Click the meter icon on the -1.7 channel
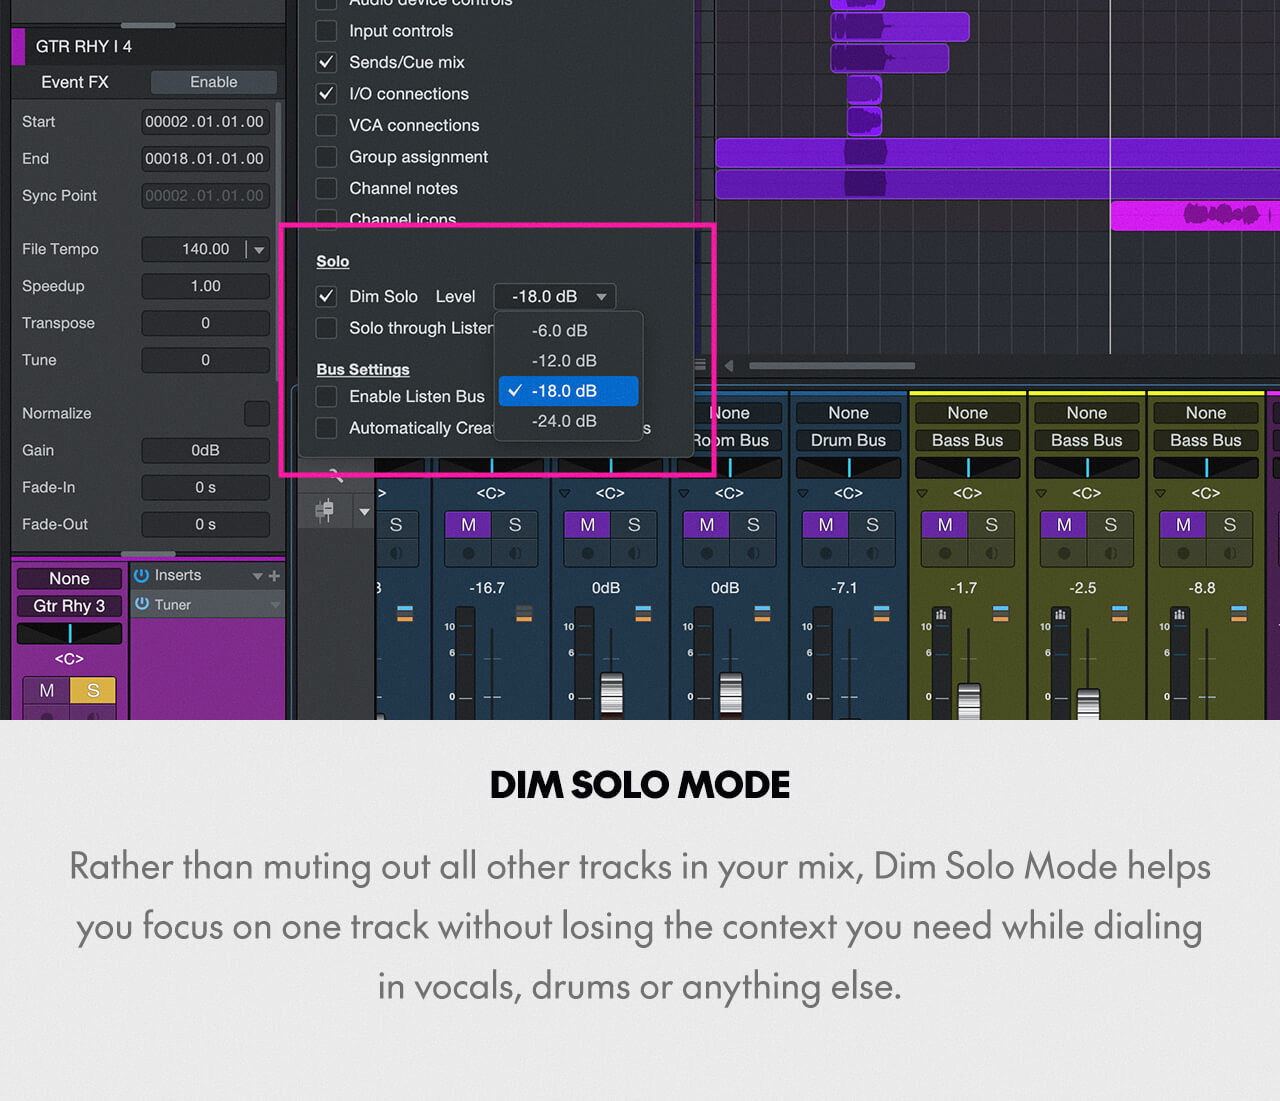Screen dimensions: 1280x1101 click(941, 614)
